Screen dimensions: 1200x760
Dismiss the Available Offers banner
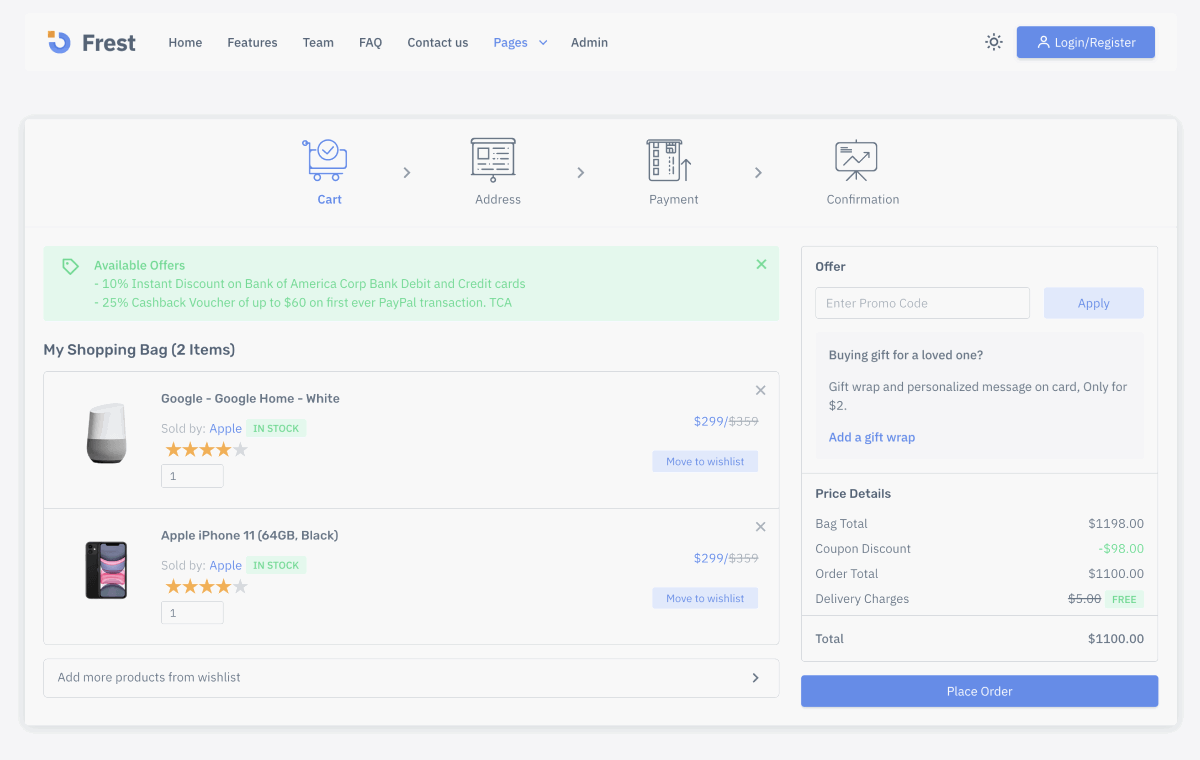[761, 264]
